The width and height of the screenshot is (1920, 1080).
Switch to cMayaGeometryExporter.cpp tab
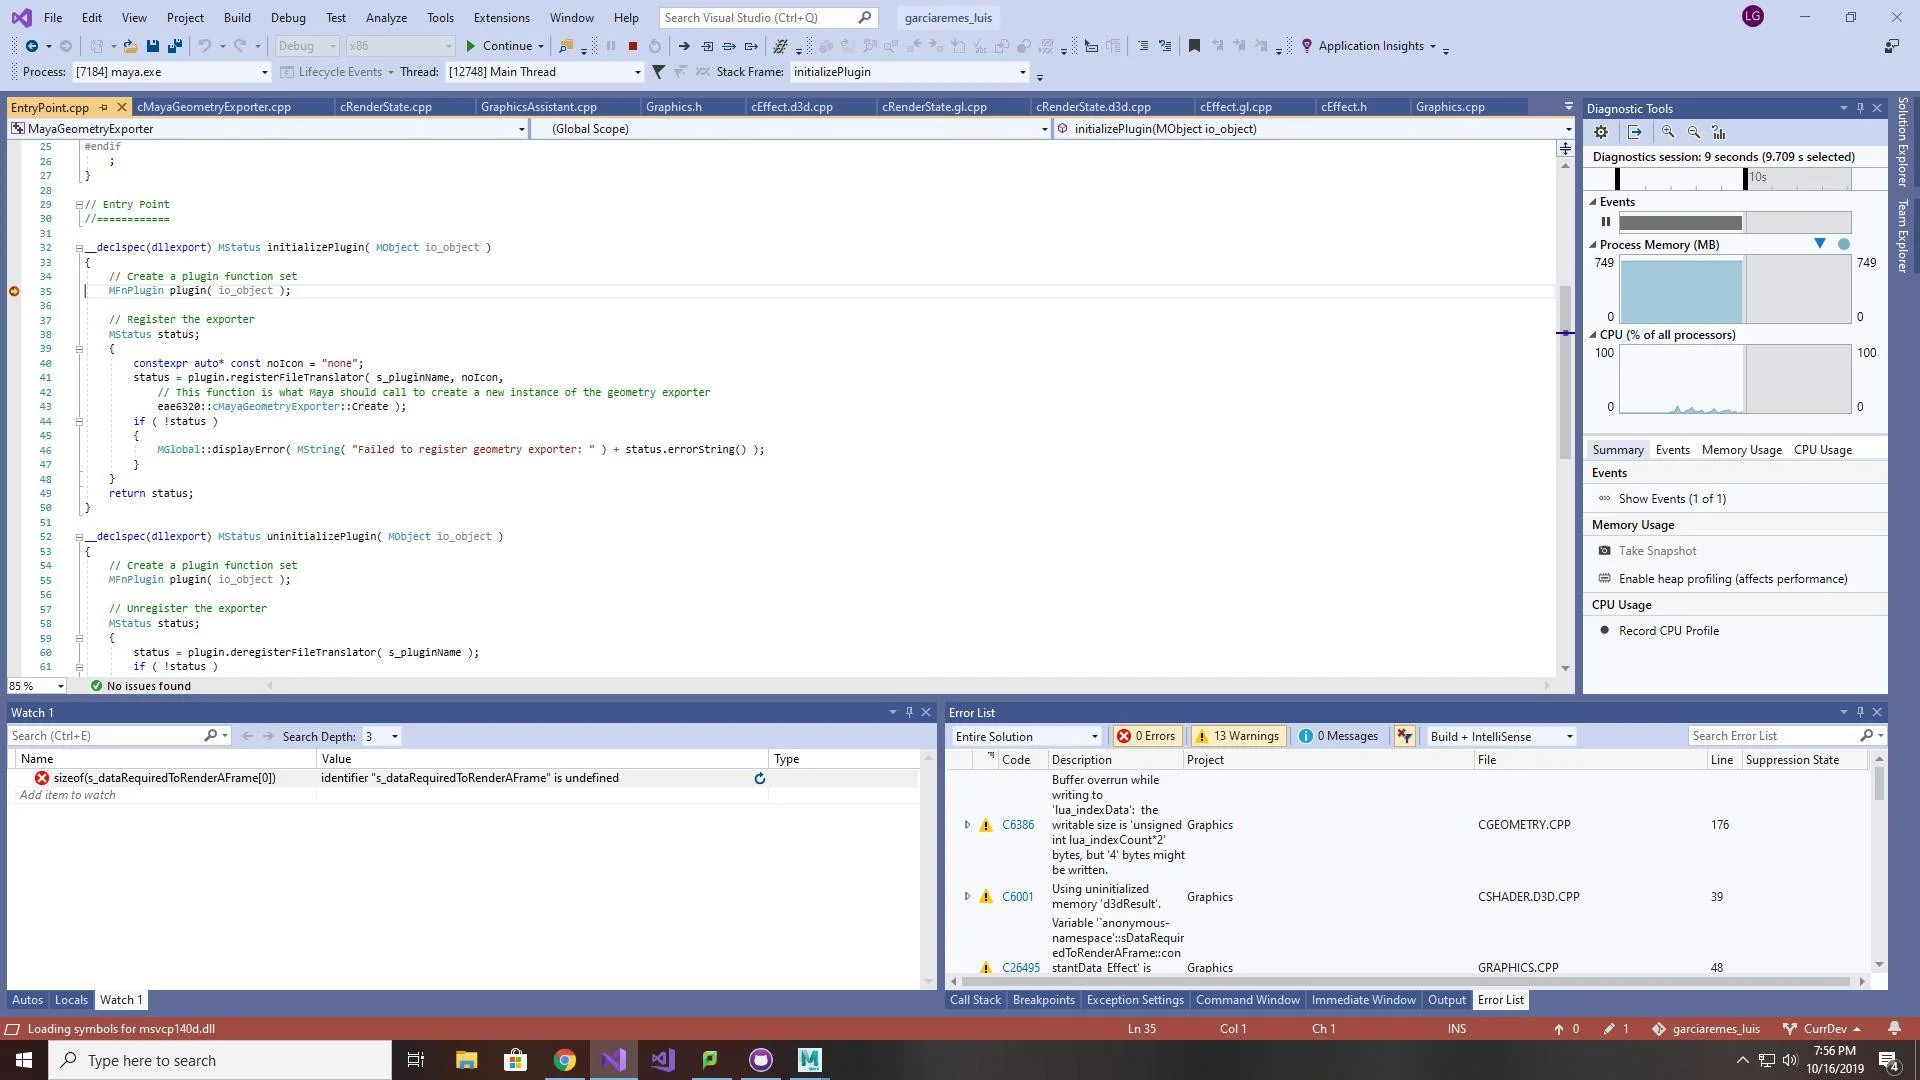tap(214, 107)
